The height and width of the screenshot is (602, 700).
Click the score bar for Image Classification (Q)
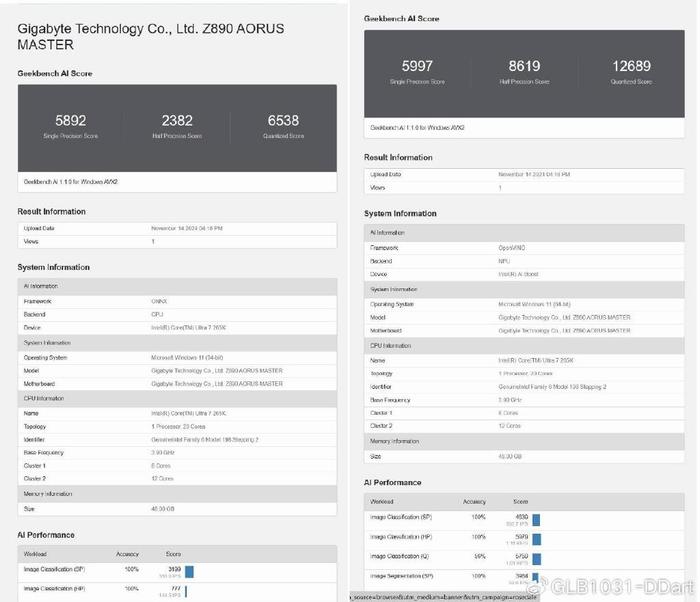537,559
